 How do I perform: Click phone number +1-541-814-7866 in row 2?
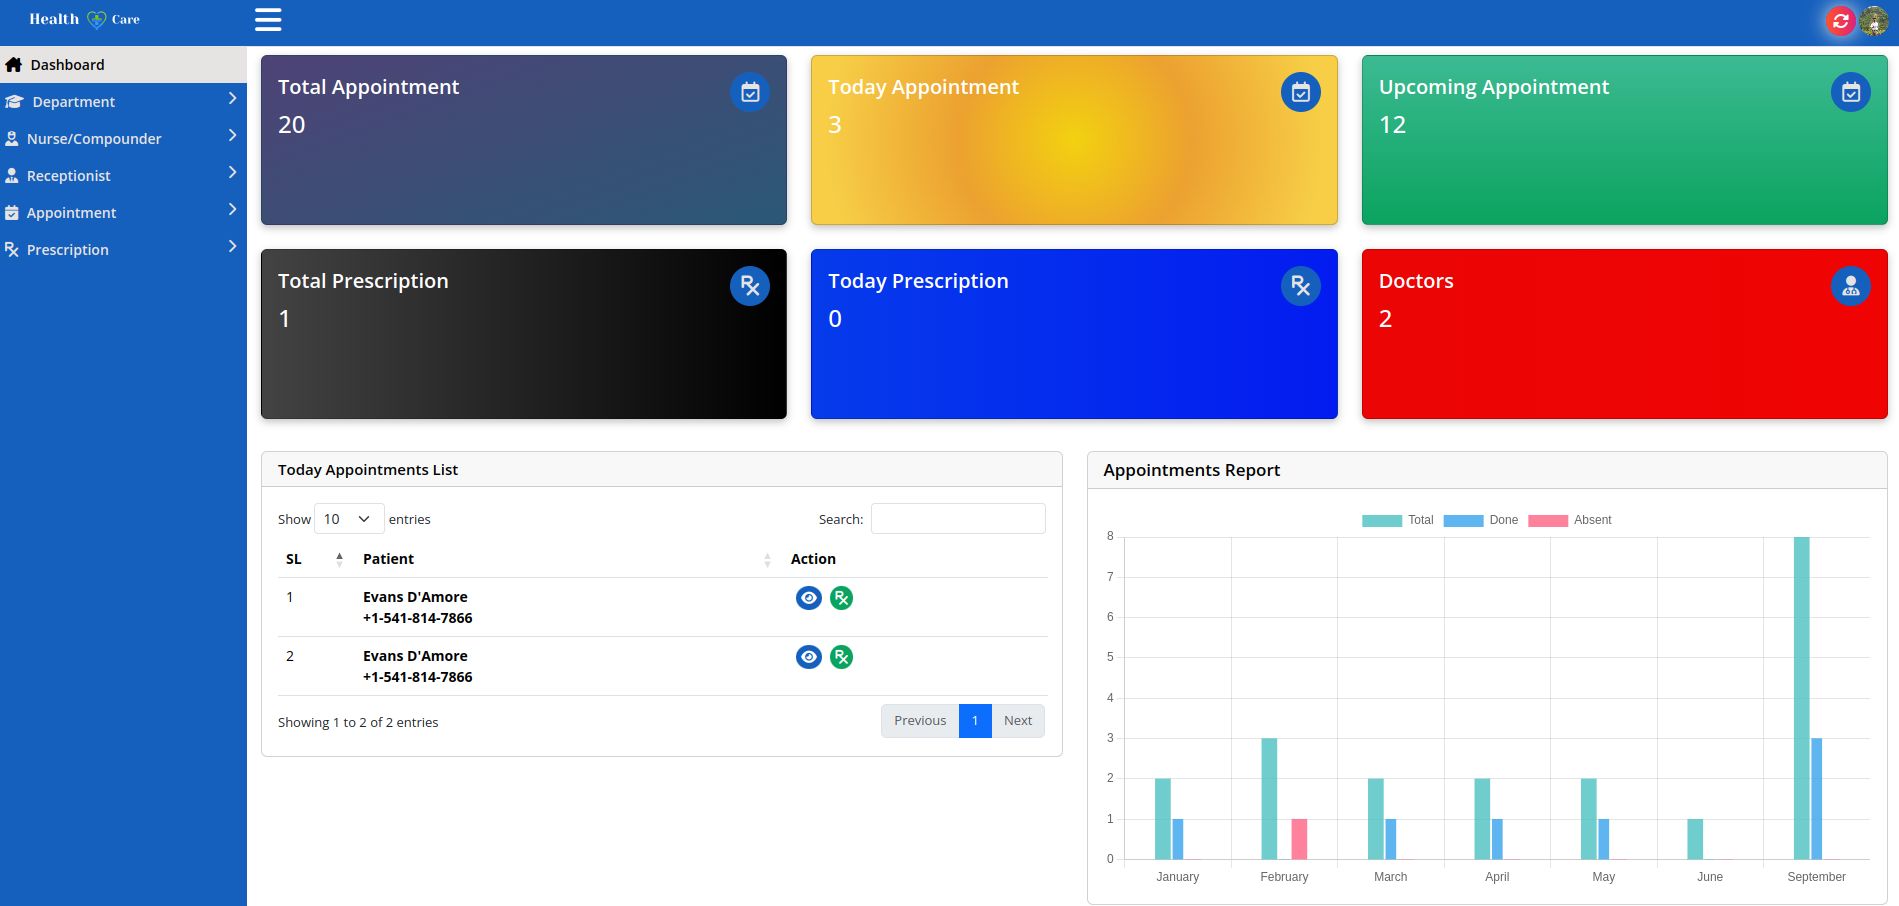coord(418,677)
